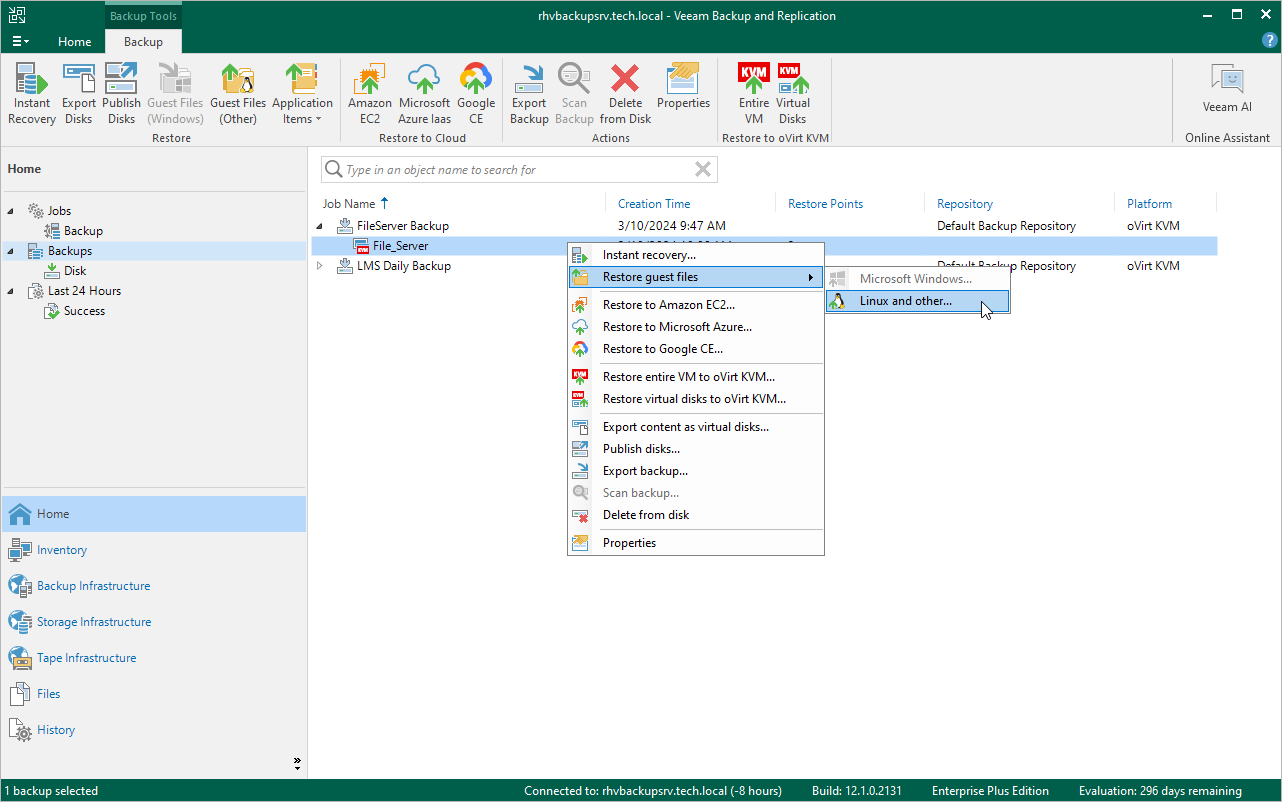
Task: Select the LMS Daily Backup row
Action: click(764, 266)
